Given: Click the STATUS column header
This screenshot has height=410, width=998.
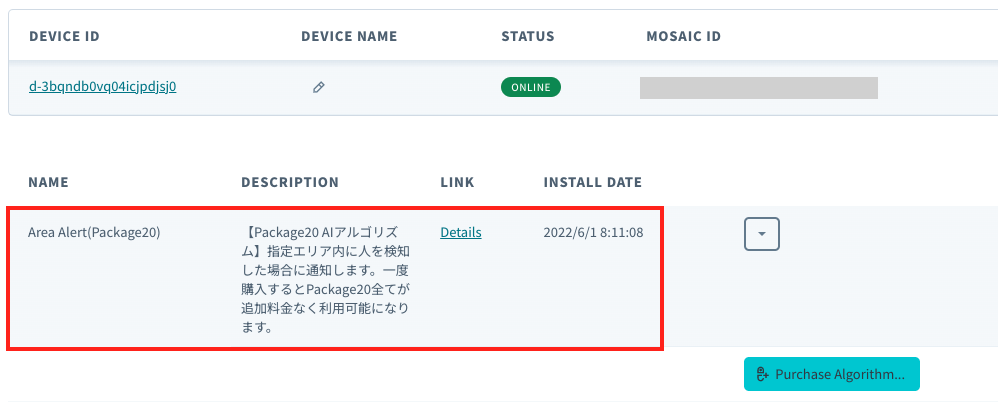Looking at the screenshot, I should (528, 36).
